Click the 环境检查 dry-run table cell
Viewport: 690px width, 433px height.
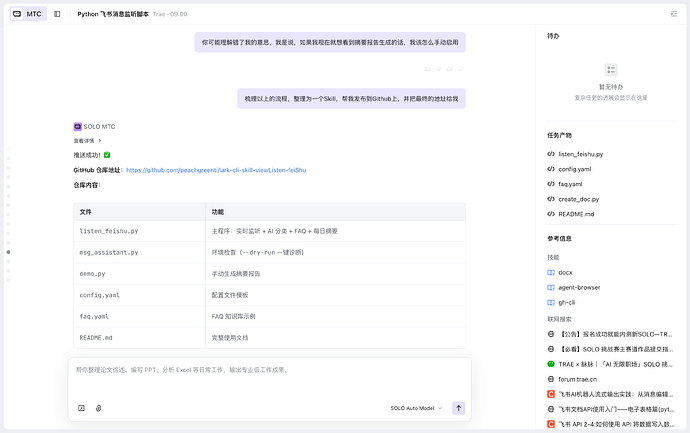pyautogui.click(x=335, y=252)
